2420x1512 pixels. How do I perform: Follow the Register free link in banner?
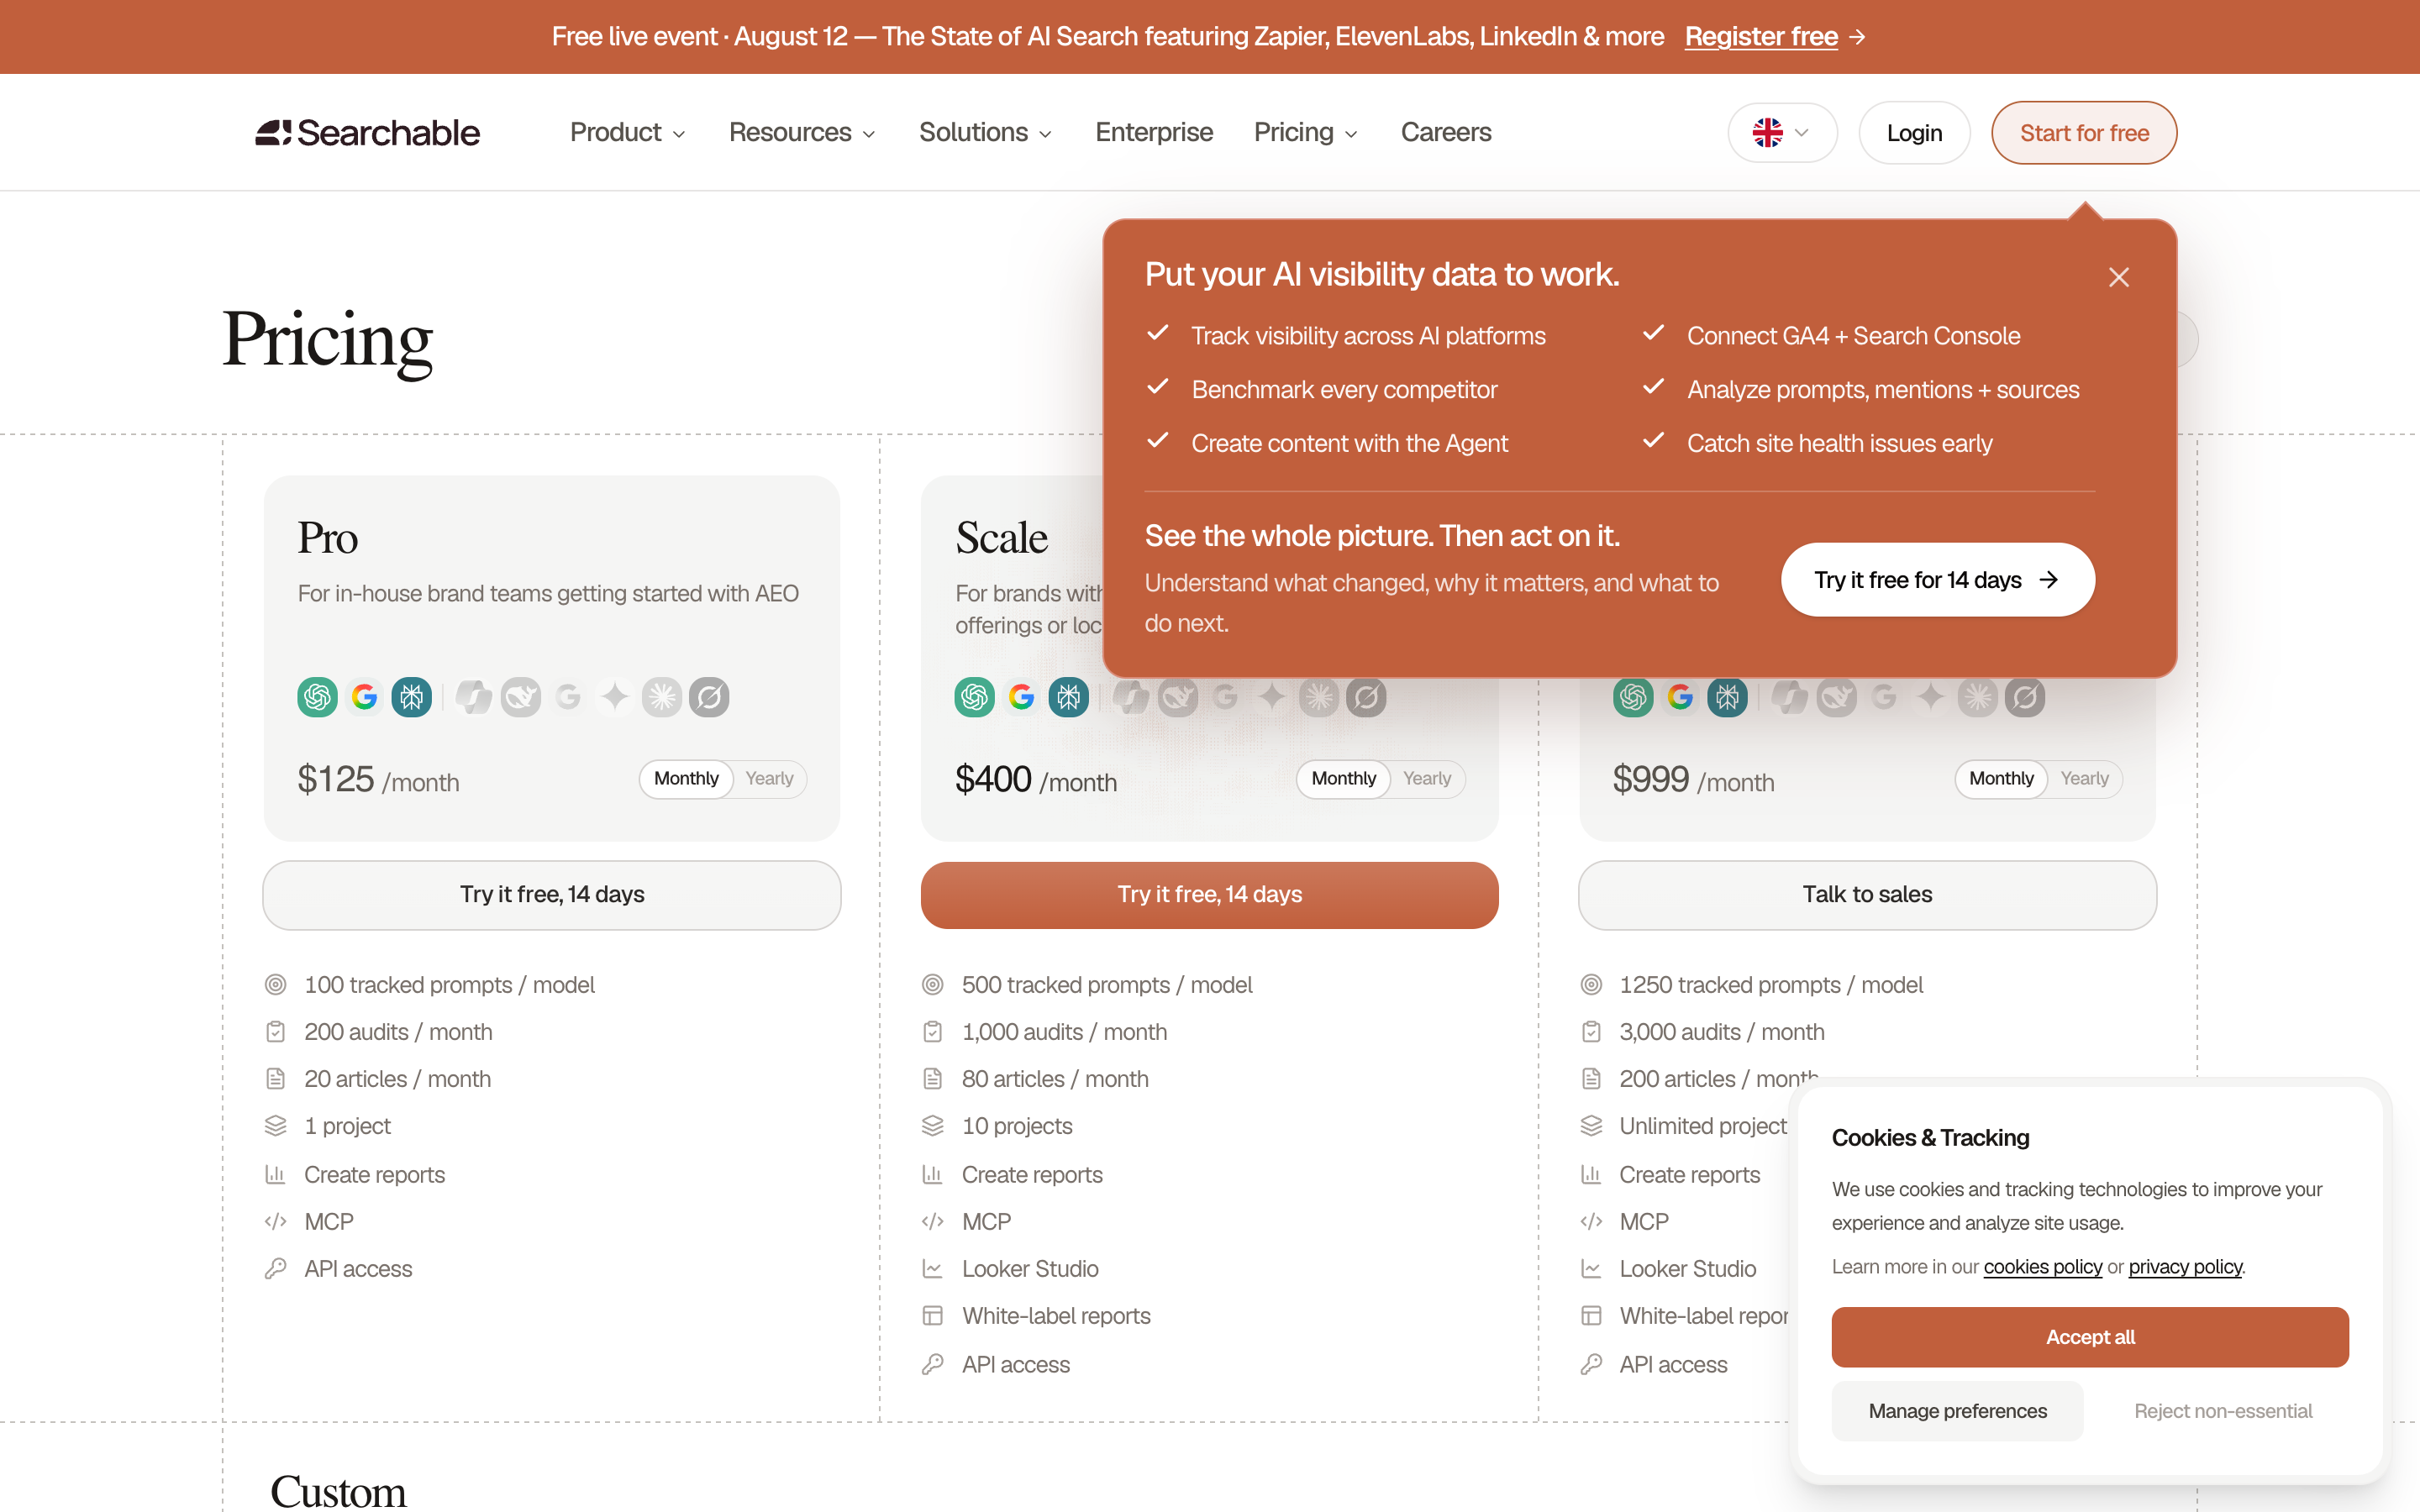1775,37
